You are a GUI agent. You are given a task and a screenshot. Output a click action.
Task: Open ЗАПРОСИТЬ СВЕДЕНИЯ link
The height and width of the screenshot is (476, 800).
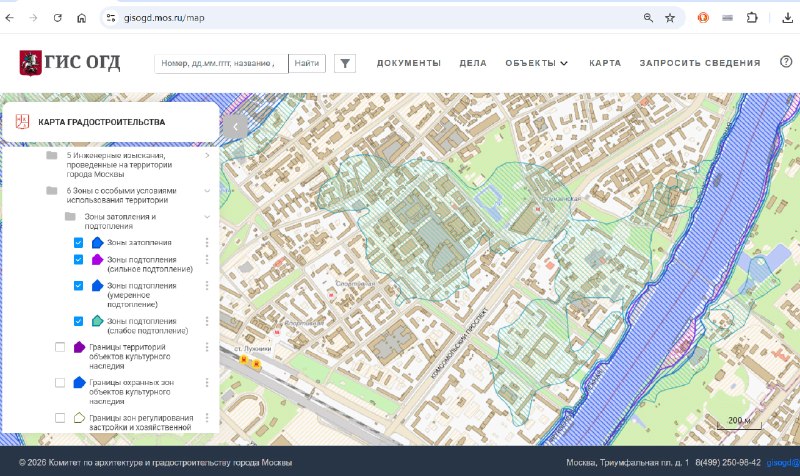click(700, 63)
